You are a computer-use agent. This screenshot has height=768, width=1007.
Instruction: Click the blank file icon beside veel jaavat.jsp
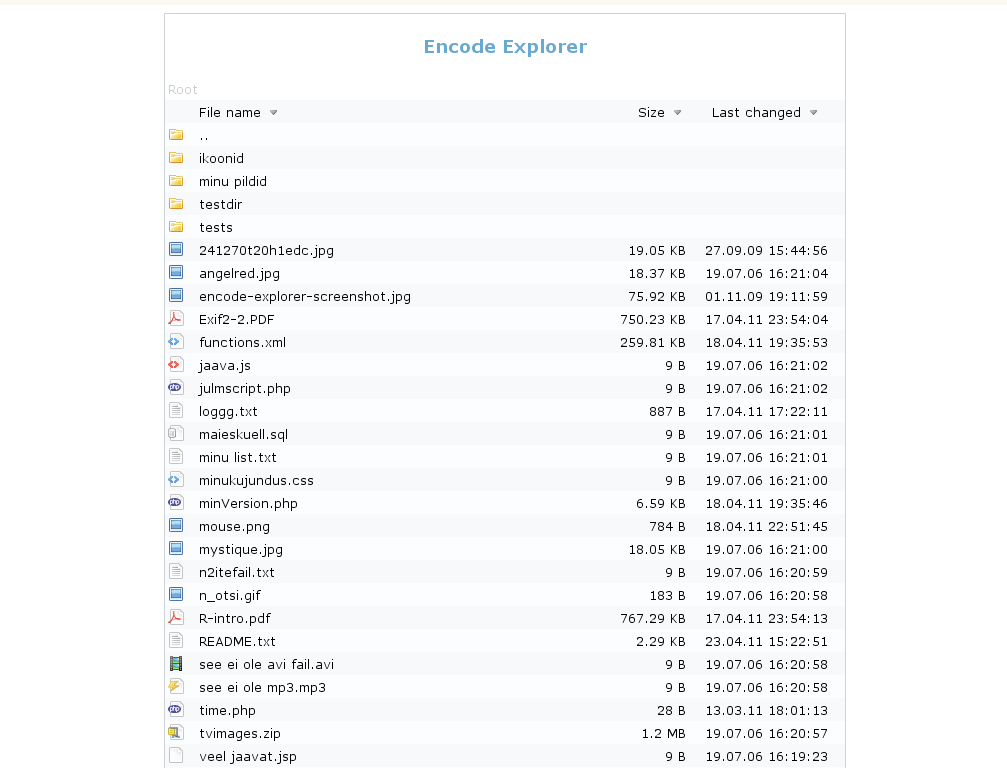pyautogui.click(x=176, y=756)
